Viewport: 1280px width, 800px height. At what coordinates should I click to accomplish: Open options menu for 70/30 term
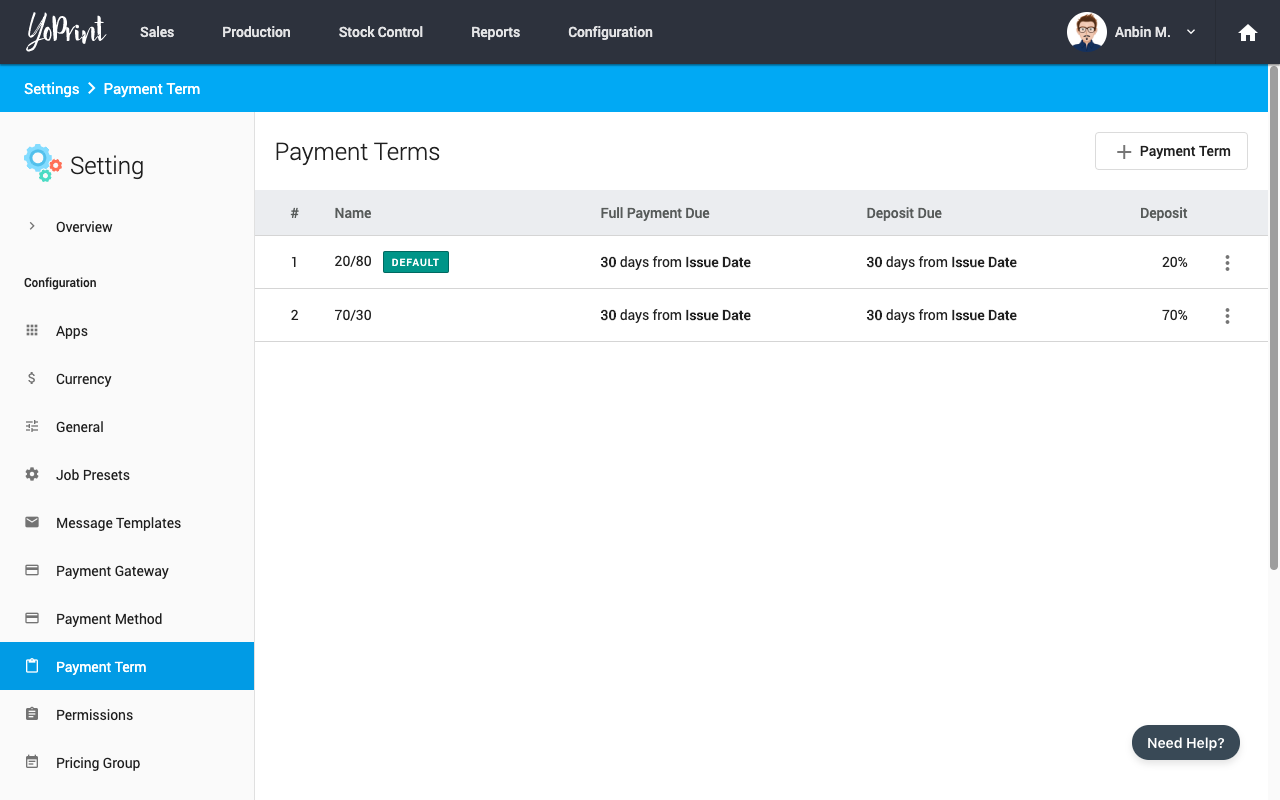point(1227,316)
